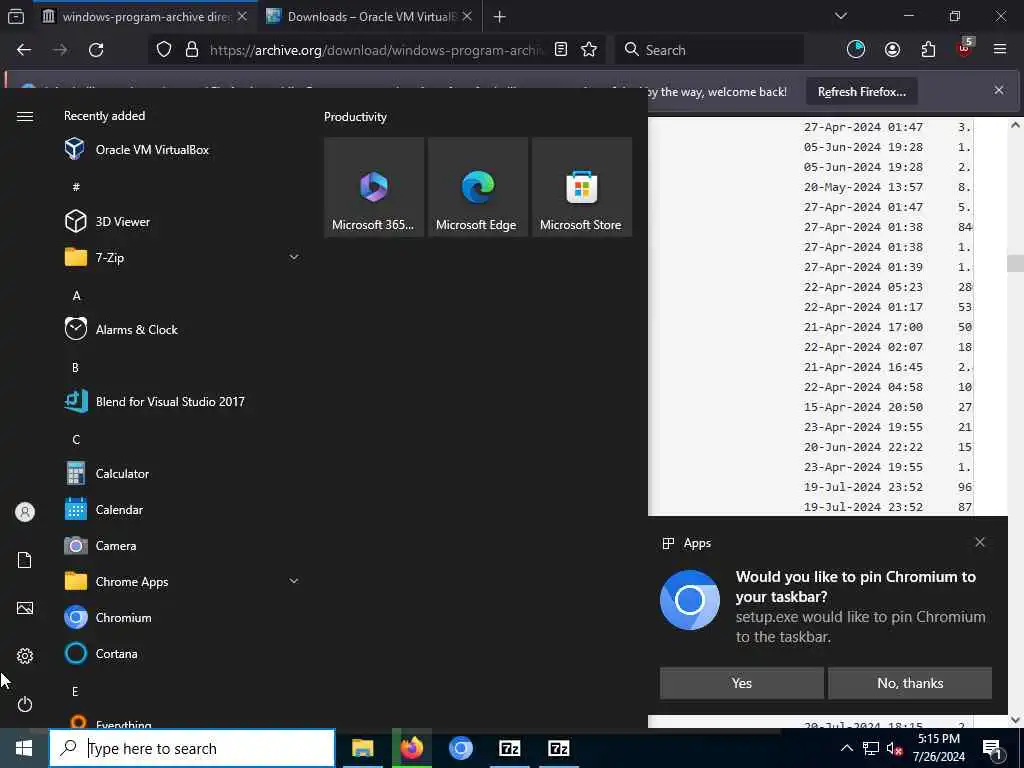Open Oracle VM VirtualBox from Recently added

pos(137,150)
